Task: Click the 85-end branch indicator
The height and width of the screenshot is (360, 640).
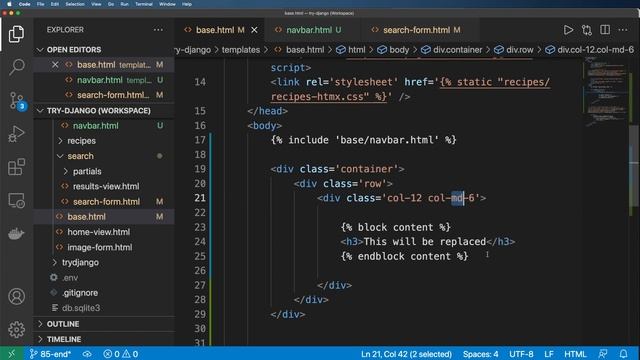Action: [x=50, y=354]
